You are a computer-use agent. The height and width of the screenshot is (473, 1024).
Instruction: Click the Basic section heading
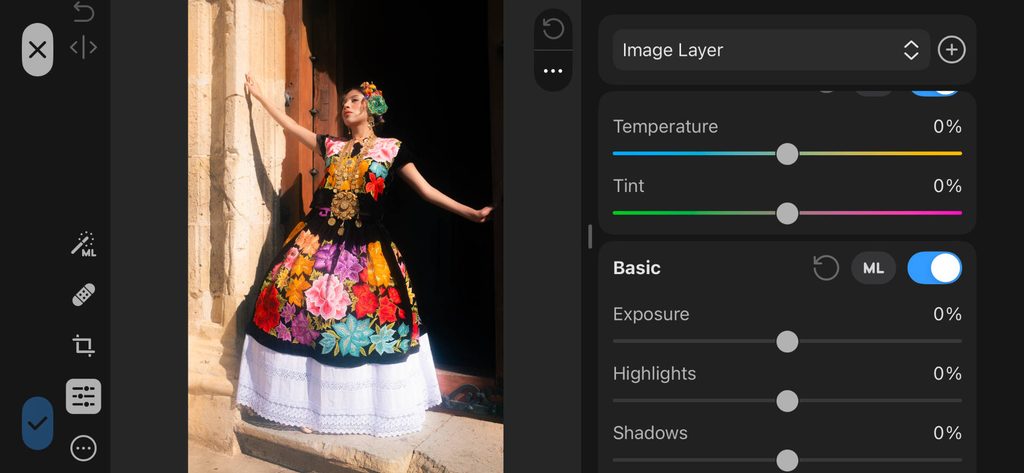point(637,268)
